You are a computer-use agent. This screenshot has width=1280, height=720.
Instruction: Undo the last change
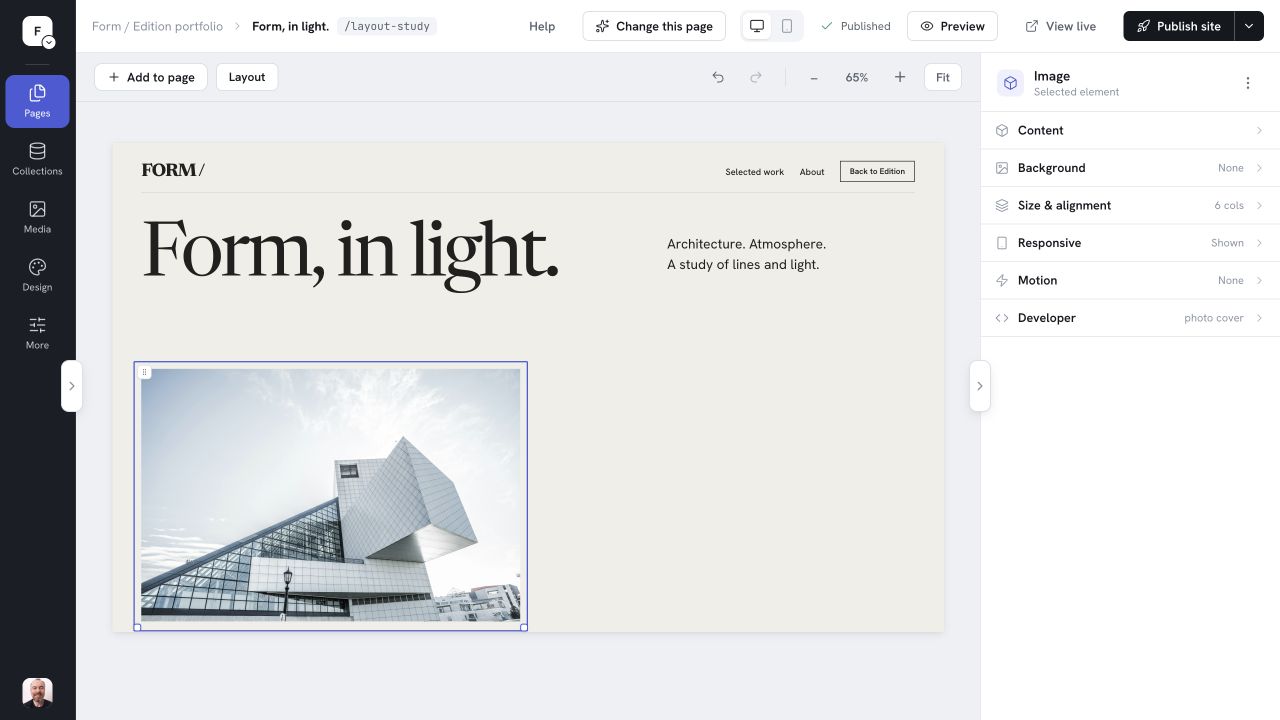(718, 77)
